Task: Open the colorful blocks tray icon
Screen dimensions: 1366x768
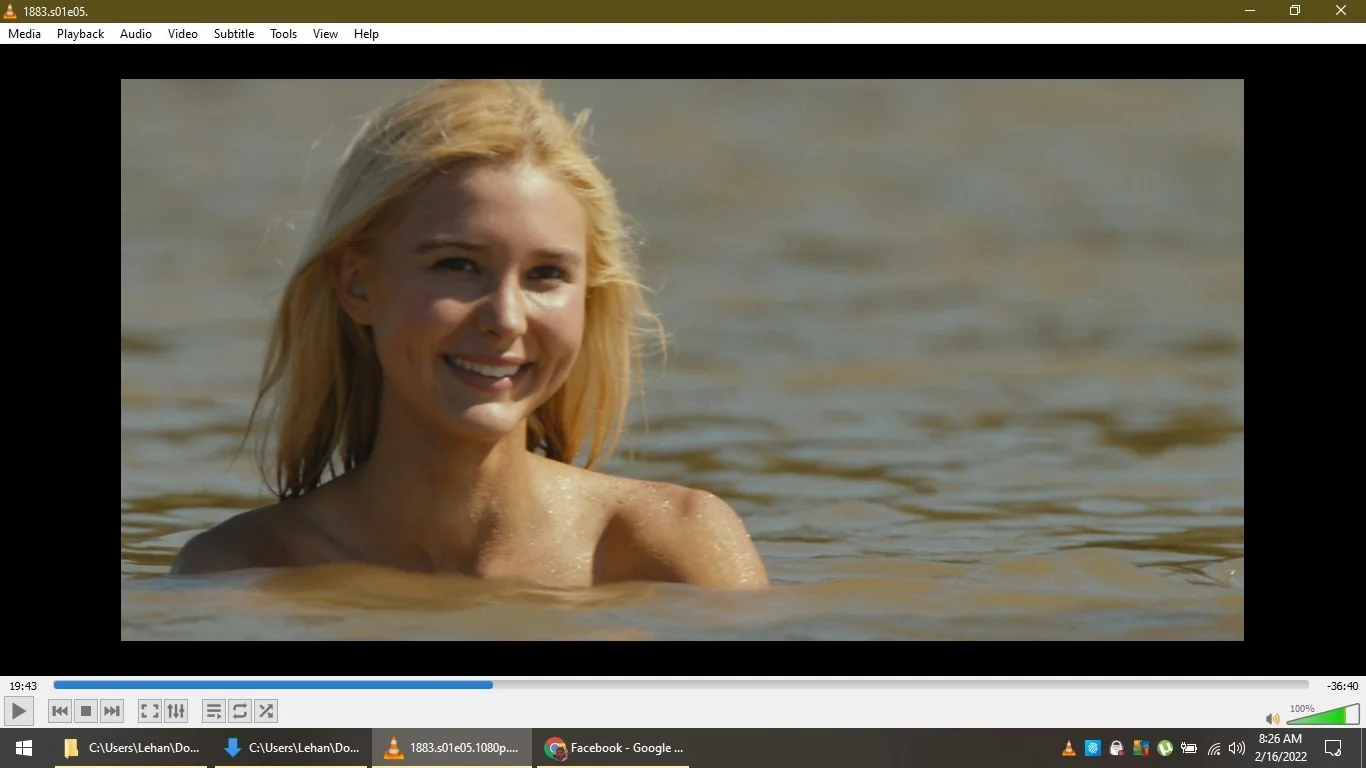Action: point(1141,748)
